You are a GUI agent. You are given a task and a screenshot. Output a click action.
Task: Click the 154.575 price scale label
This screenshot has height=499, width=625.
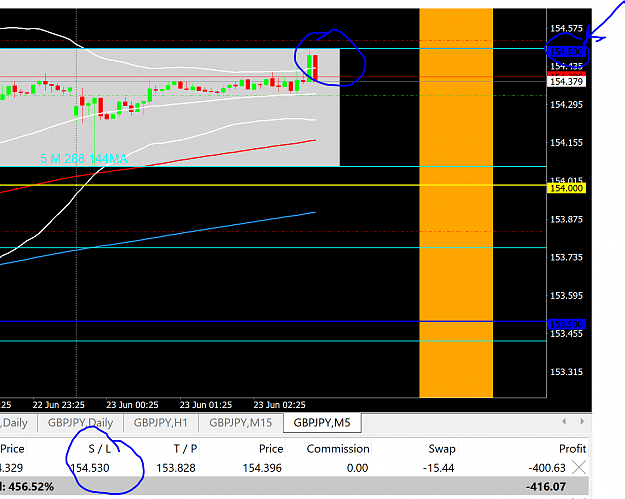coord(566,28)
